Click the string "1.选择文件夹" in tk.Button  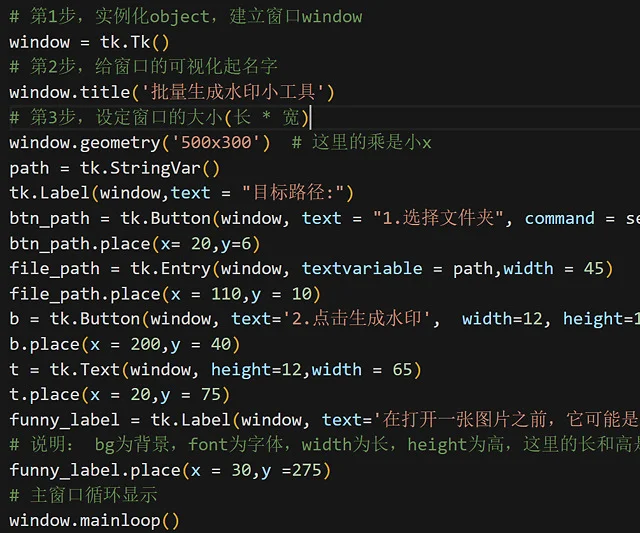pos(439,218)
